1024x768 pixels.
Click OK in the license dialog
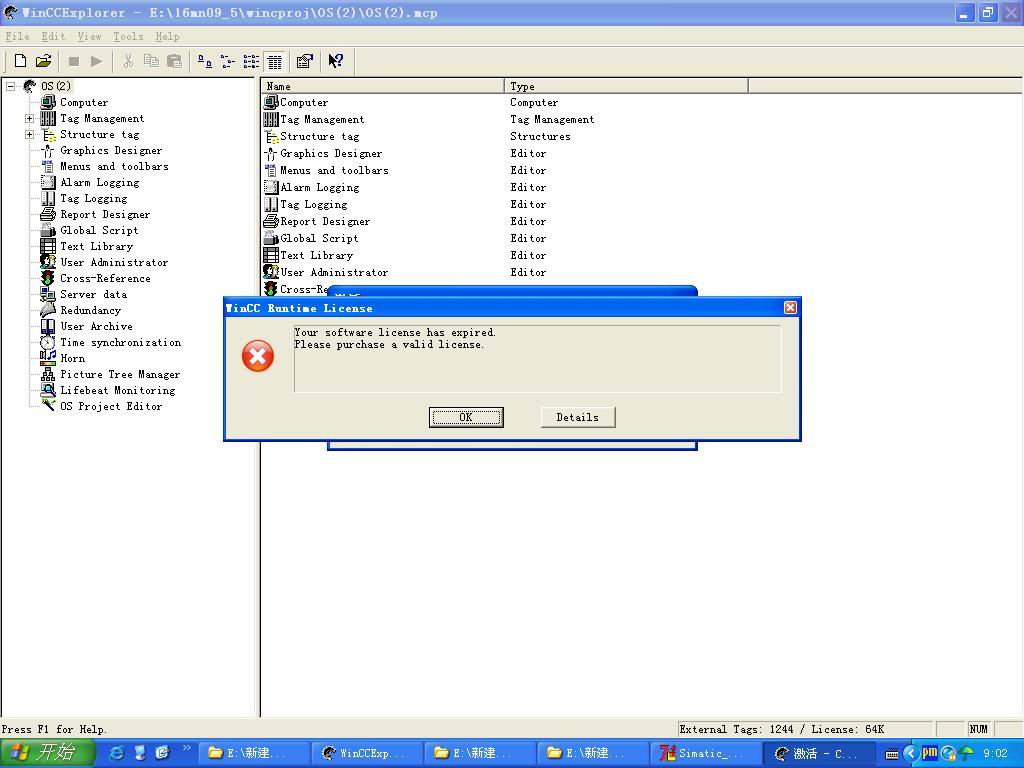pyautogui.click(x=466, y=417)
